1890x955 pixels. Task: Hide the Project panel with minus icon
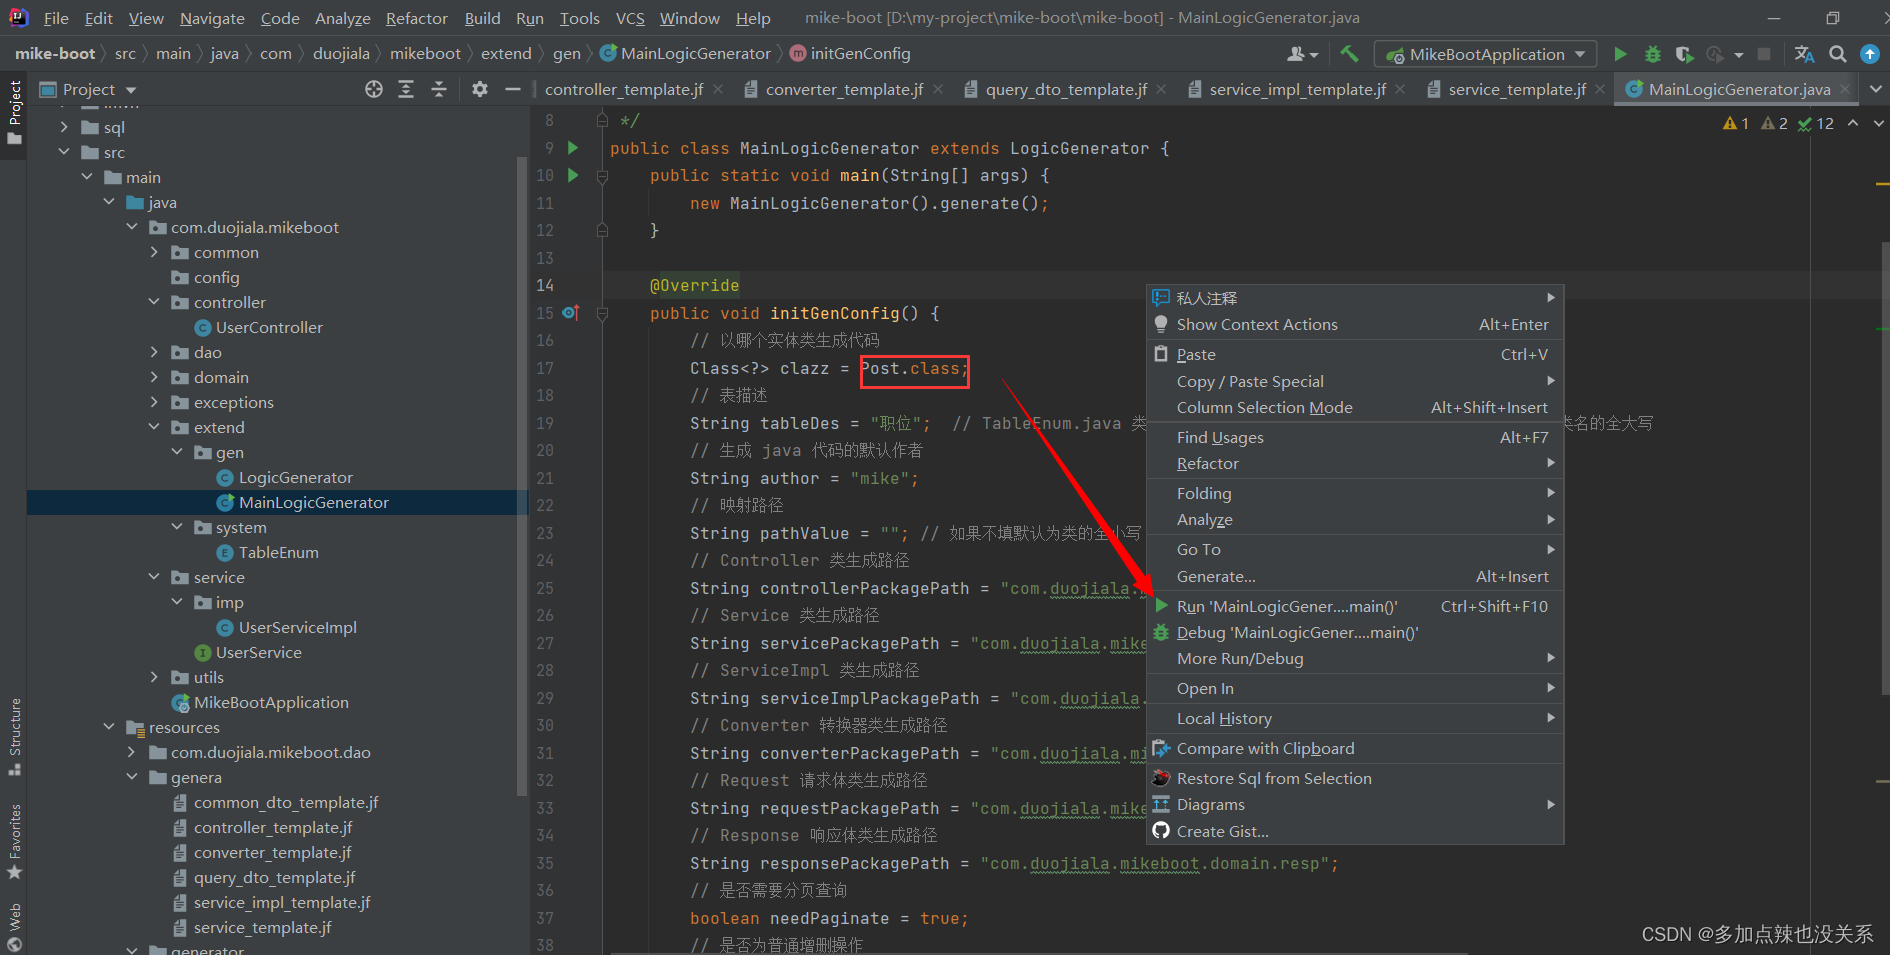point(513,89)
